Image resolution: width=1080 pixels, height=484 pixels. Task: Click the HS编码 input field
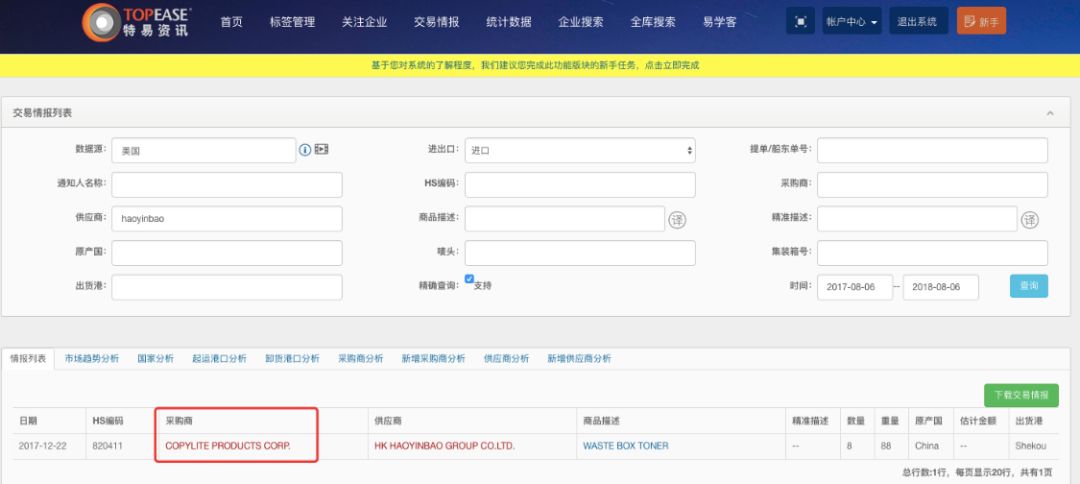tap(580, 185)
